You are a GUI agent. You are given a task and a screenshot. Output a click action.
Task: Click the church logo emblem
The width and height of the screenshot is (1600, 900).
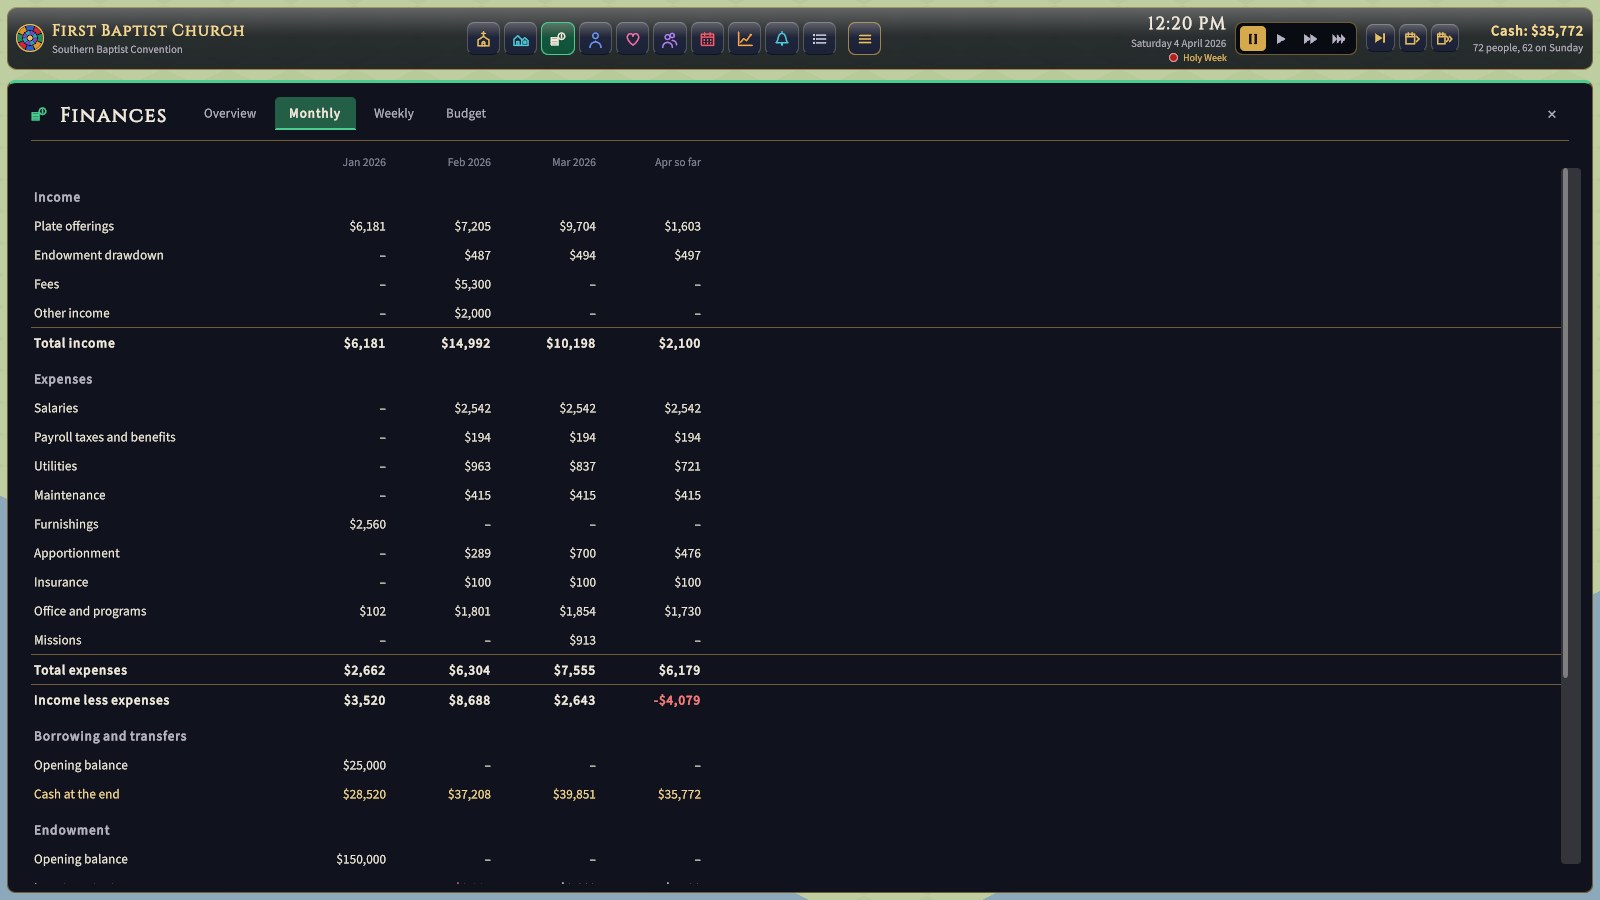30,38
